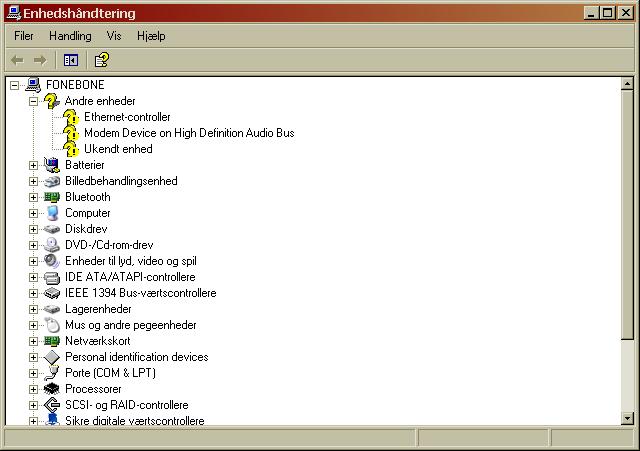Click the Ukendt enhed warning icon

71,149
